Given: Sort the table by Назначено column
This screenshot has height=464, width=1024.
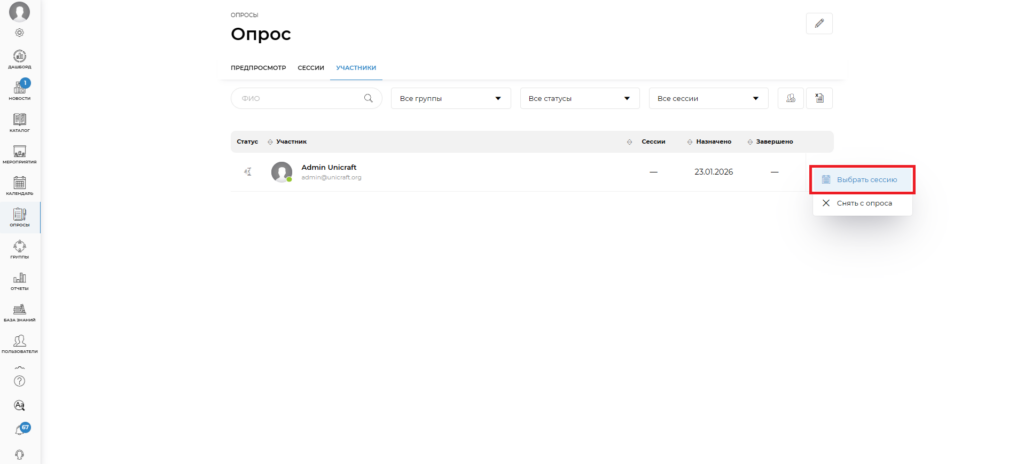Looking at the screenshot, I should click(x=714, y=142).
